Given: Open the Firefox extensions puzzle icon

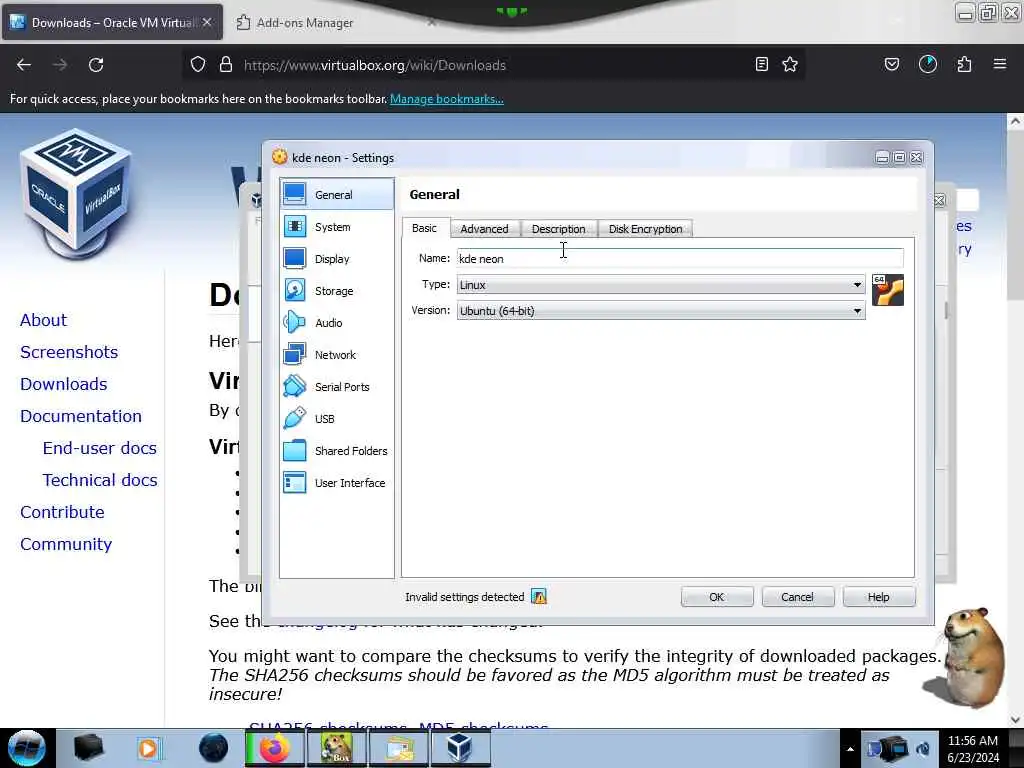Looking at the screenshot, I should (x=964, y=64).
